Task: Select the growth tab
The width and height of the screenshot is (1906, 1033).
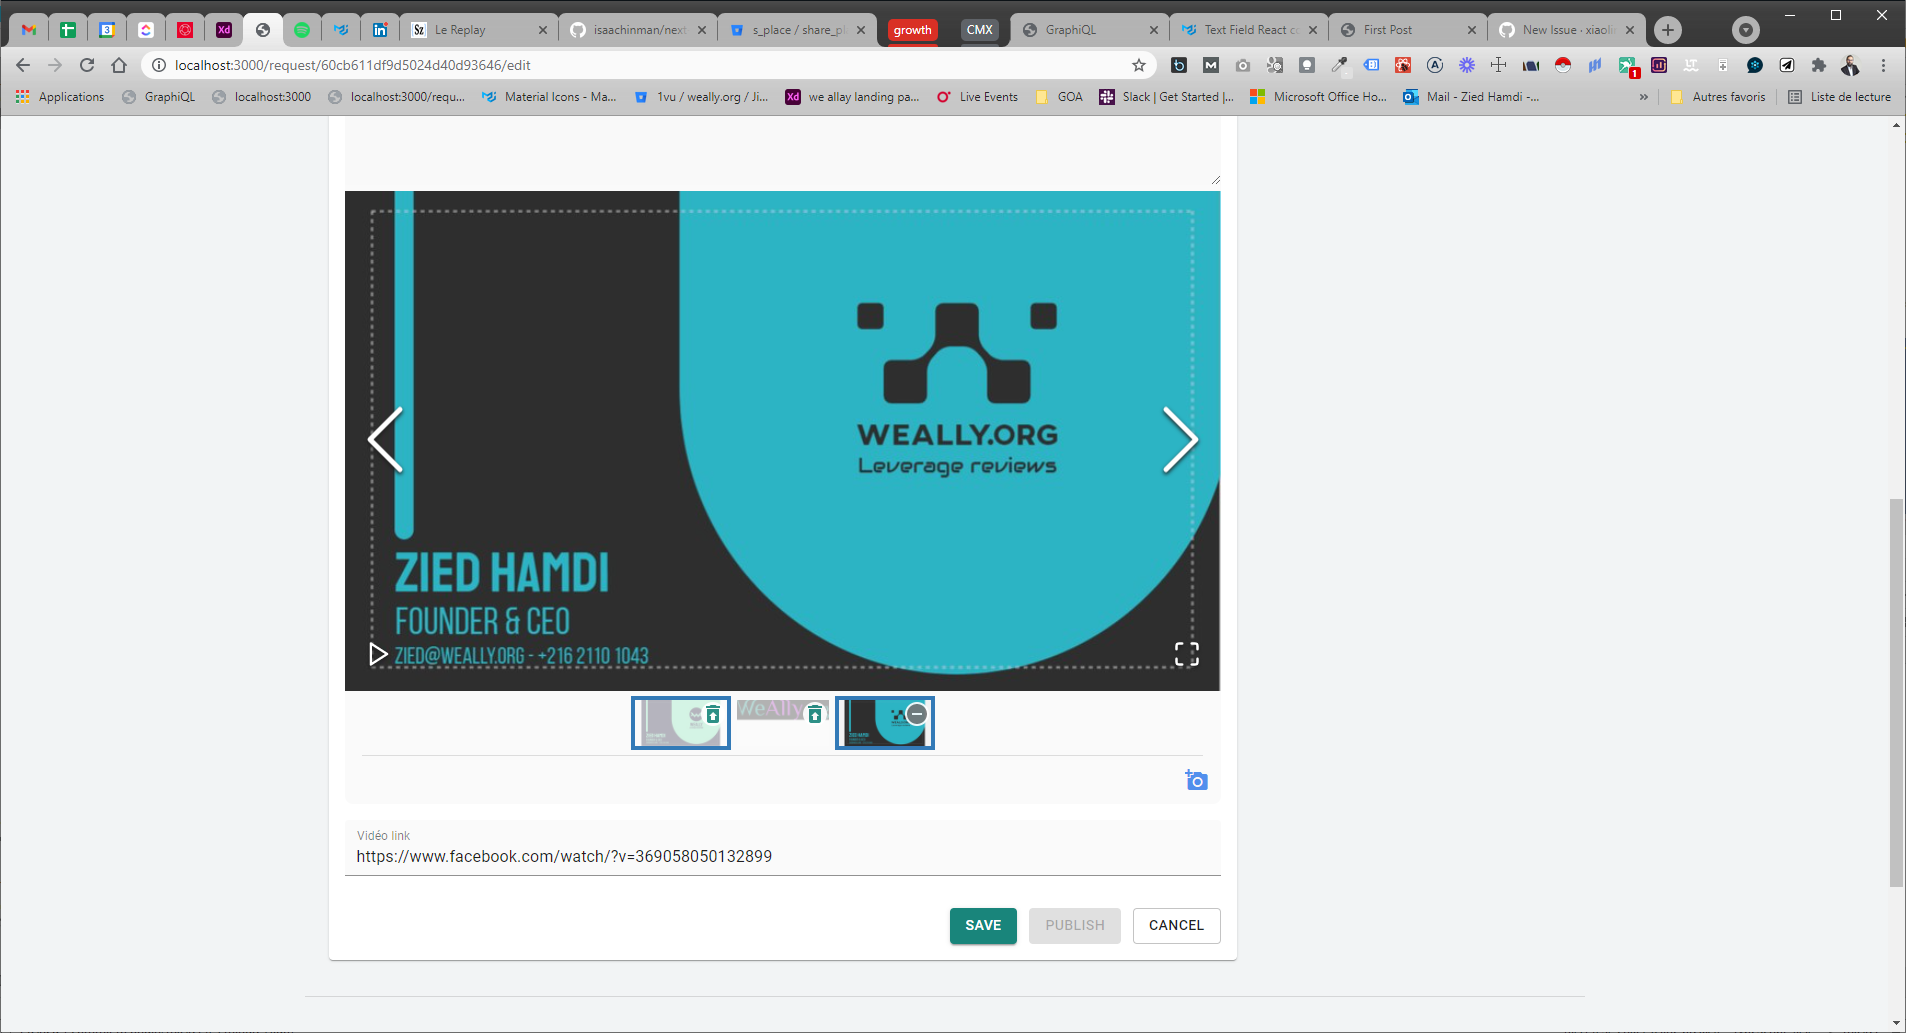Action: pyautogui.click(x=911, y=30)
